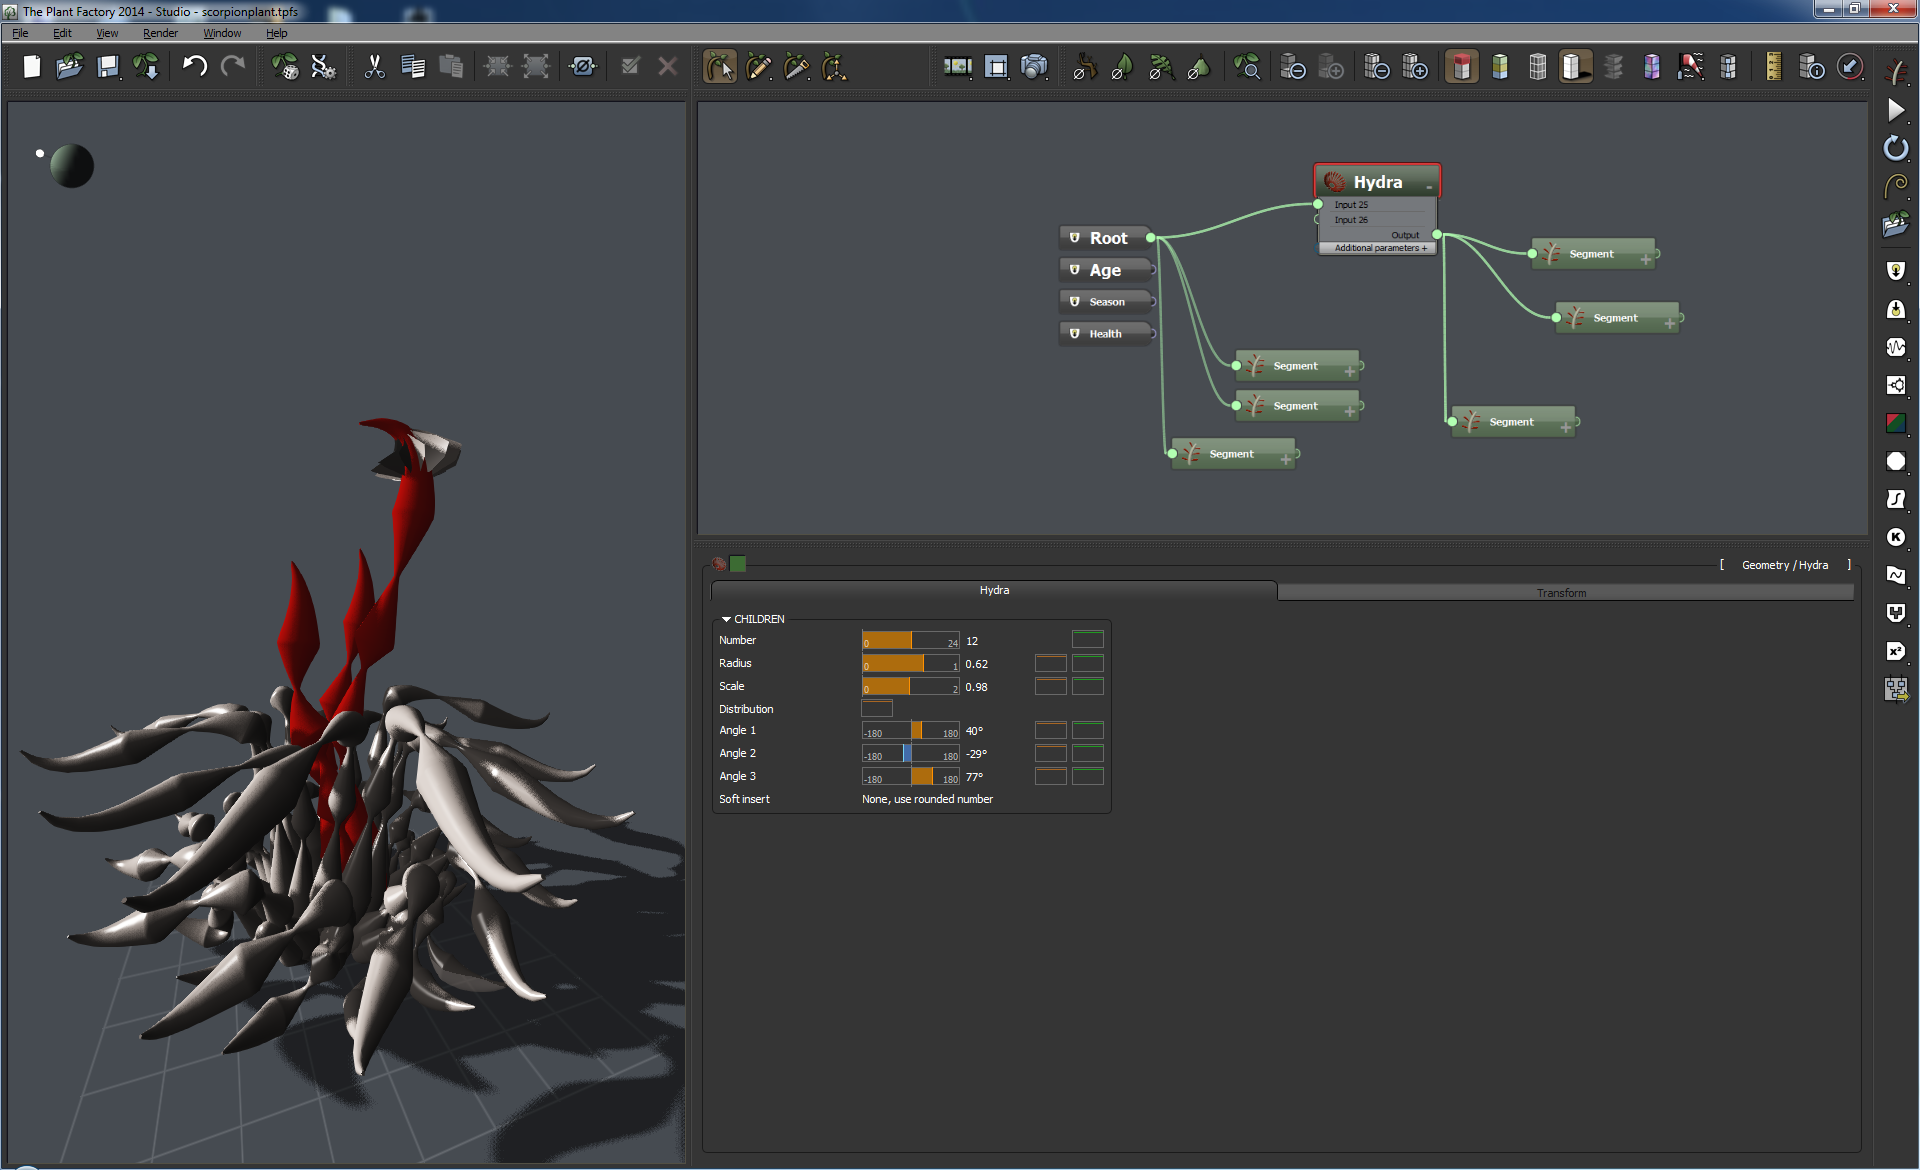Click the Cut scissors icon
The width and height of the screenshot is (1920, 1170).
[x=374, y=67]
